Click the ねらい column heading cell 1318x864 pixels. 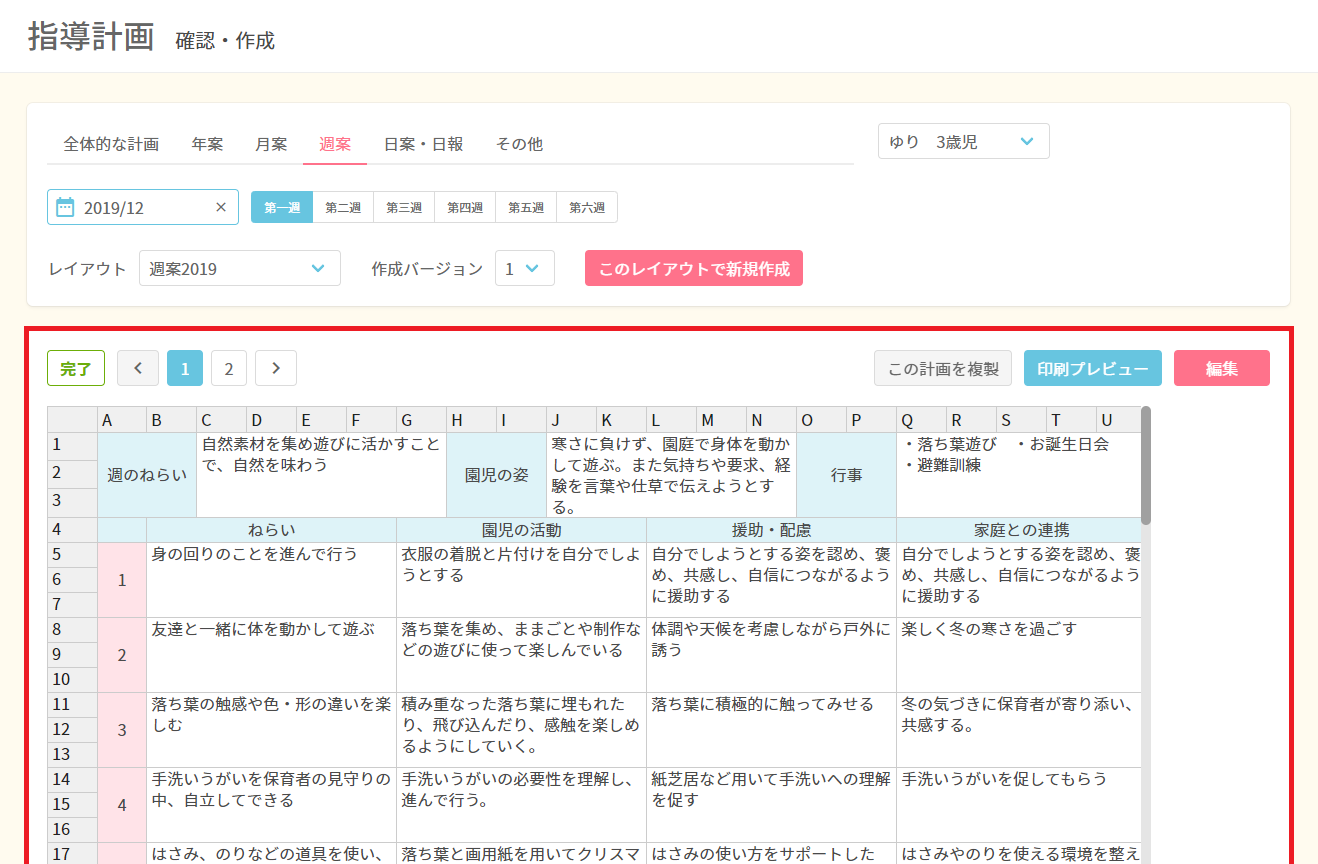pyautogui.click(x=272, y=530)
